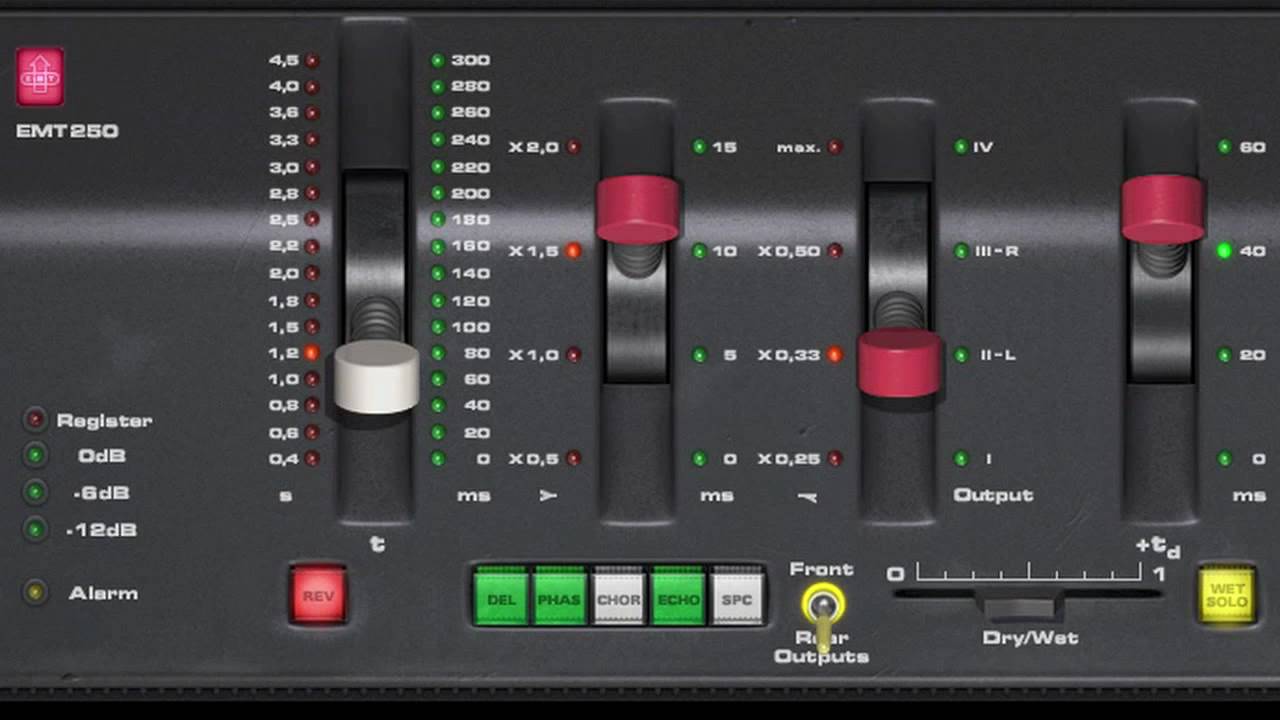
Task: Click the output II-L LED
Action: pos(961,355)
